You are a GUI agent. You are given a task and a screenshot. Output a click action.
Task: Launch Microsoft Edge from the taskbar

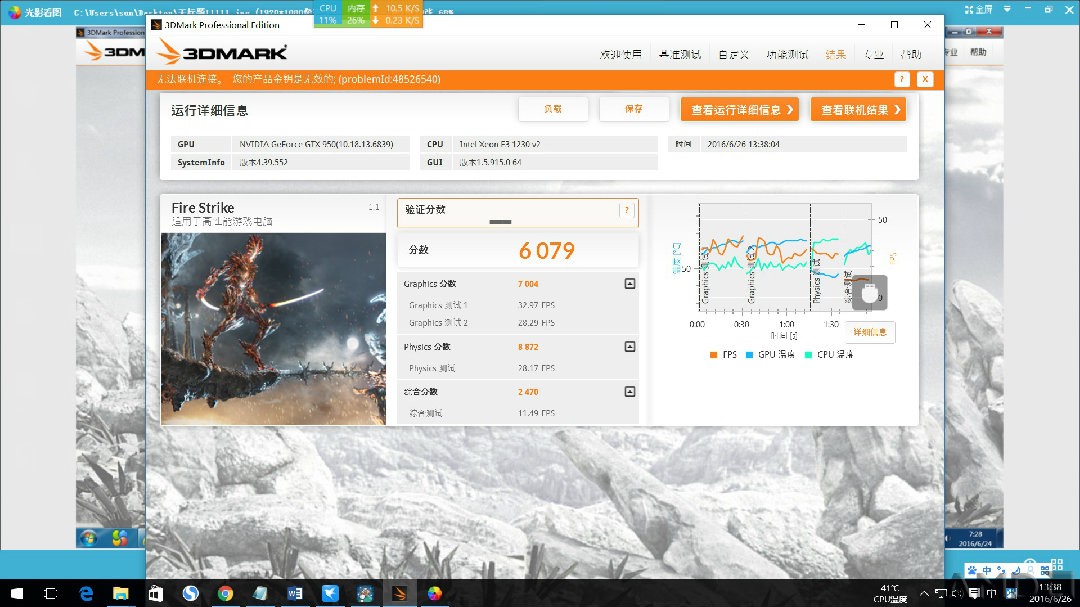(x=86, y=593)
